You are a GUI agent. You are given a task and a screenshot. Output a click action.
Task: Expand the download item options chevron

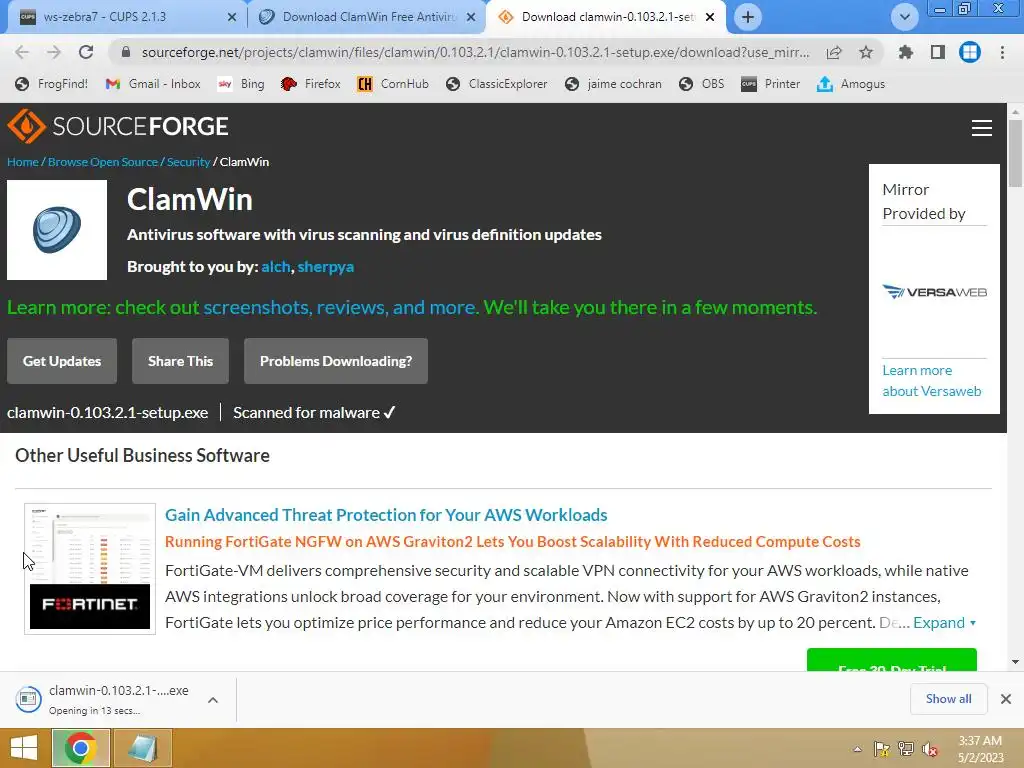click(x=213, y=700)
